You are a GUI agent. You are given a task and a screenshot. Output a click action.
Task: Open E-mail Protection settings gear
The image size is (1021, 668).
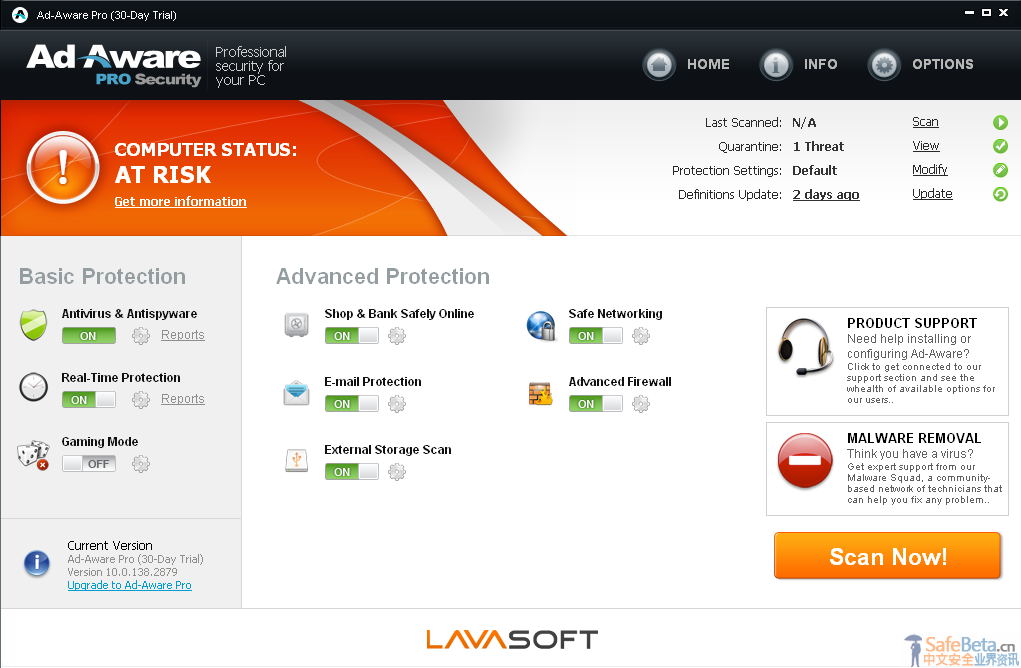tap(397, 404)
